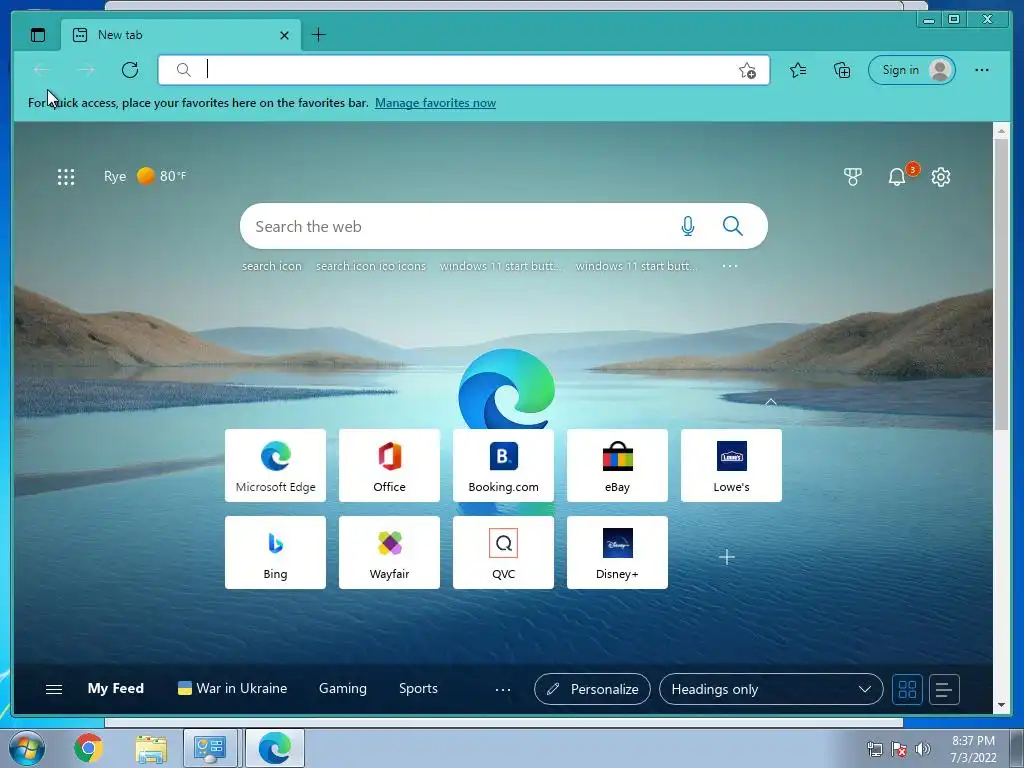This screenshot has width=1024, height=768.
Task: Select the New tab browser tab
Action: click(x=181, y=35)
